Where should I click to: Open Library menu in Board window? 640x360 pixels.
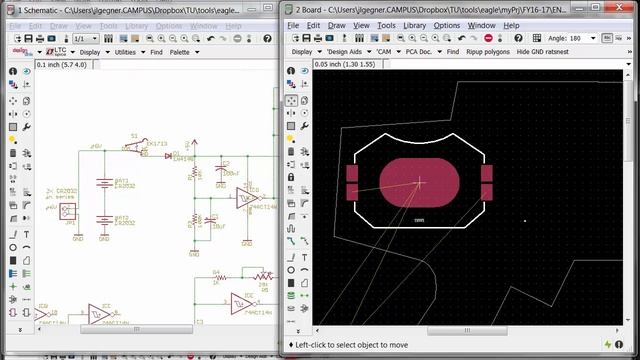[x=415, y=25]
